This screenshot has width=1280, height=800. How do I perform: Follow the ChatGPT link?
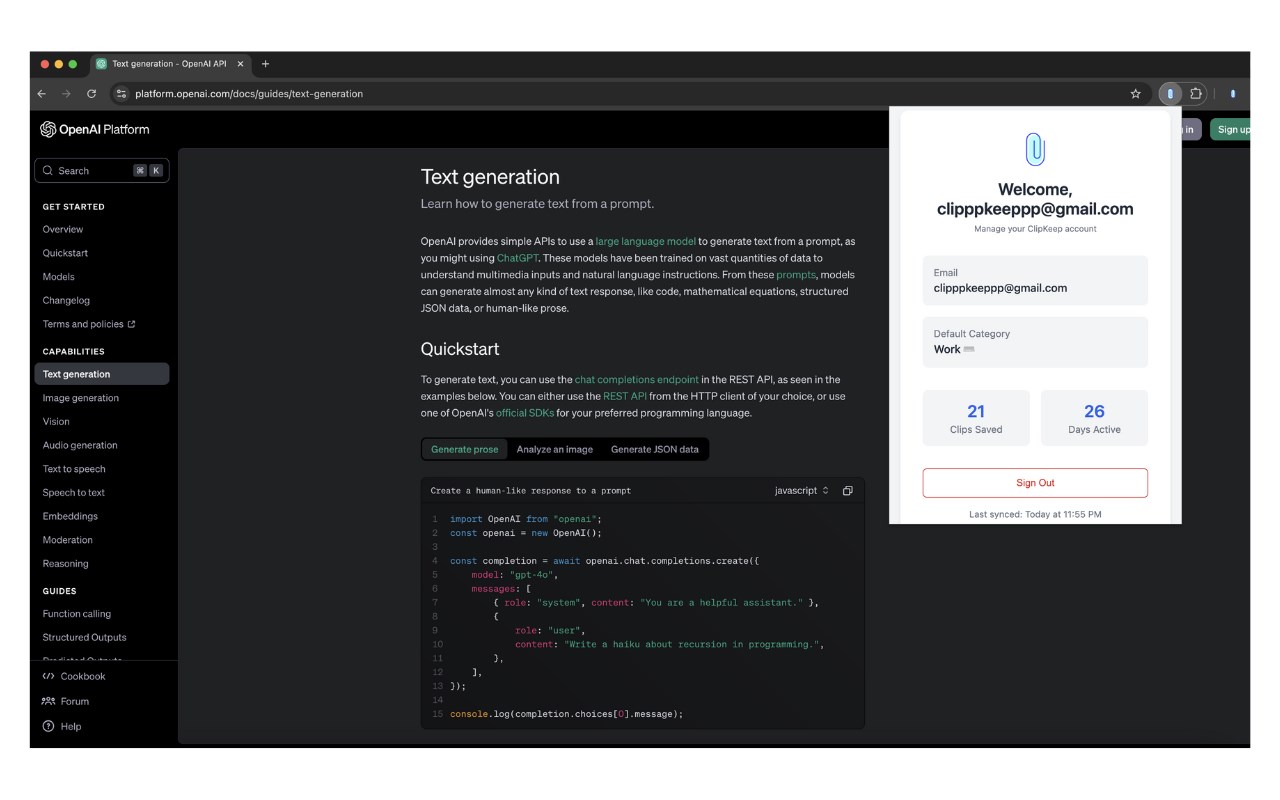tap(517, 258)
